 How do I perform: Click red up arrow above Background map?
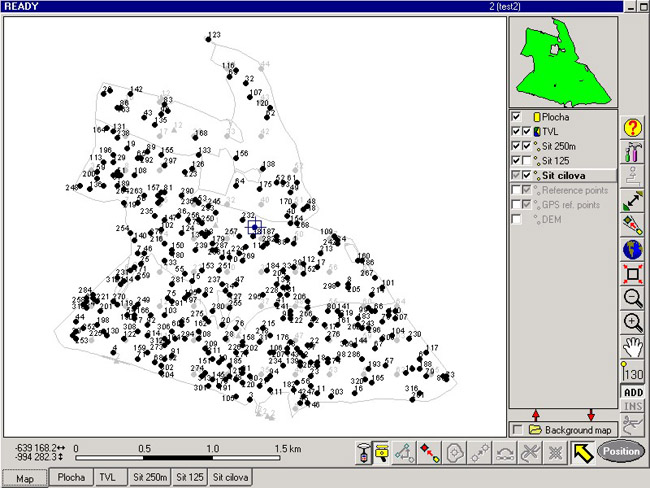(535, 414)
